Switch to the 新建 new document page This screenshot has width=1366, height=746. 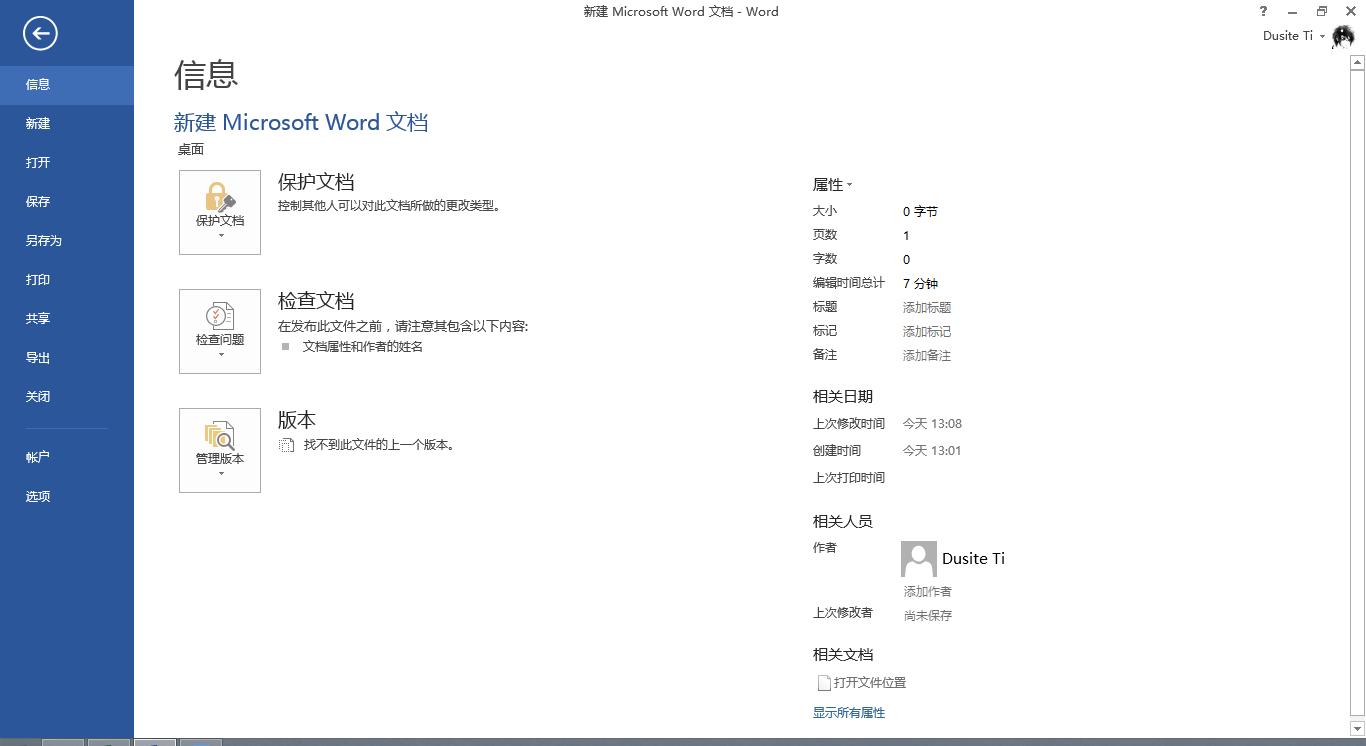coord(37,123)
